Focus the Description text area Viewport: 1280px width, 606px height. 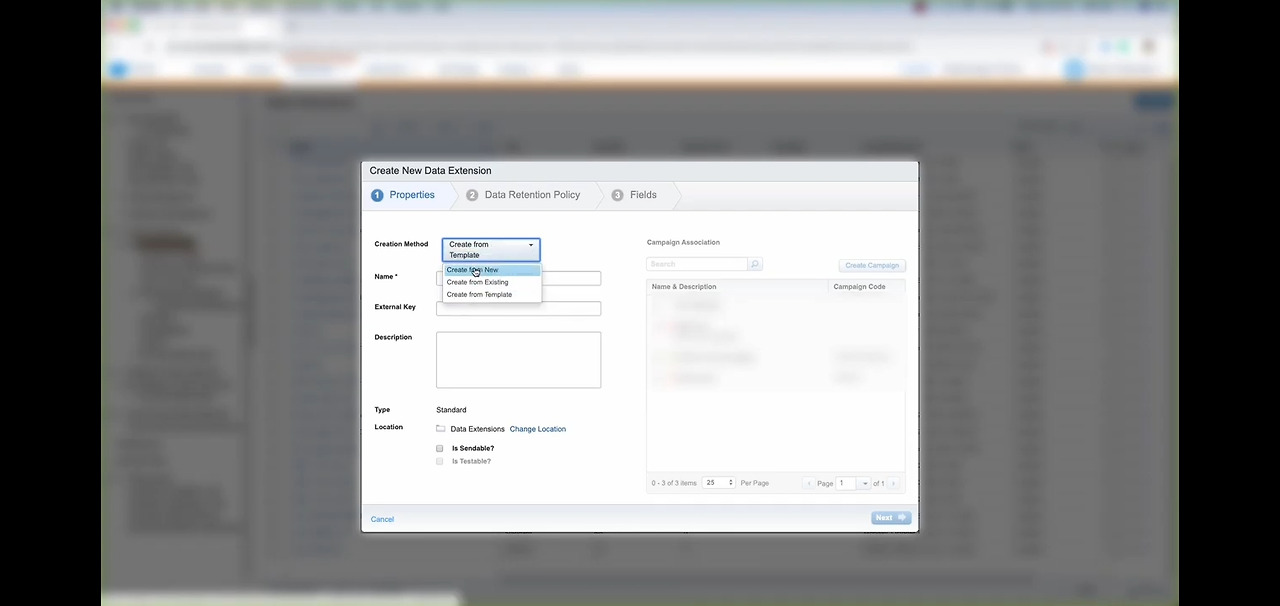pyautogui.click(x=518, y=360)
